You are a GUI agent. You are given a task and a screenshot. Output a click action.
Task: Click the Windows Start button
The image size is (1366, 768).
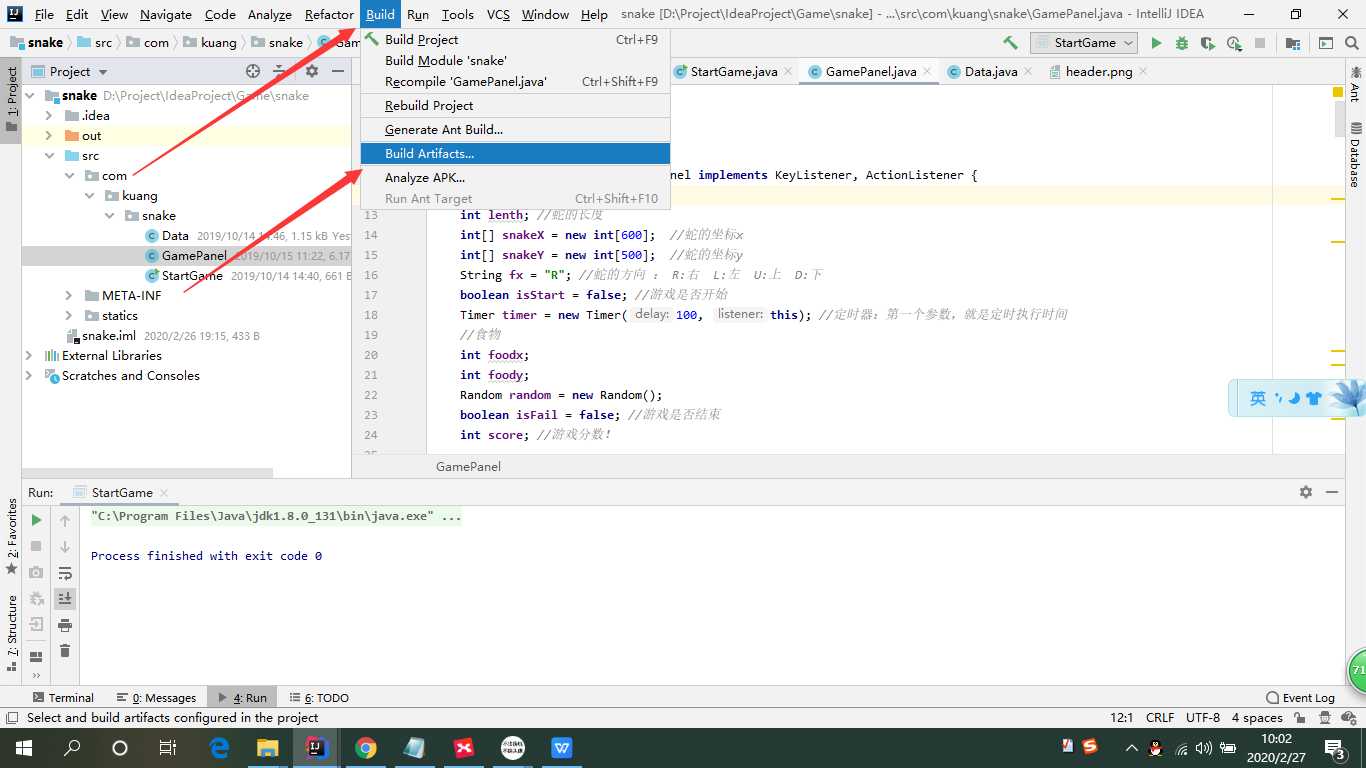[x=24, y=748]
